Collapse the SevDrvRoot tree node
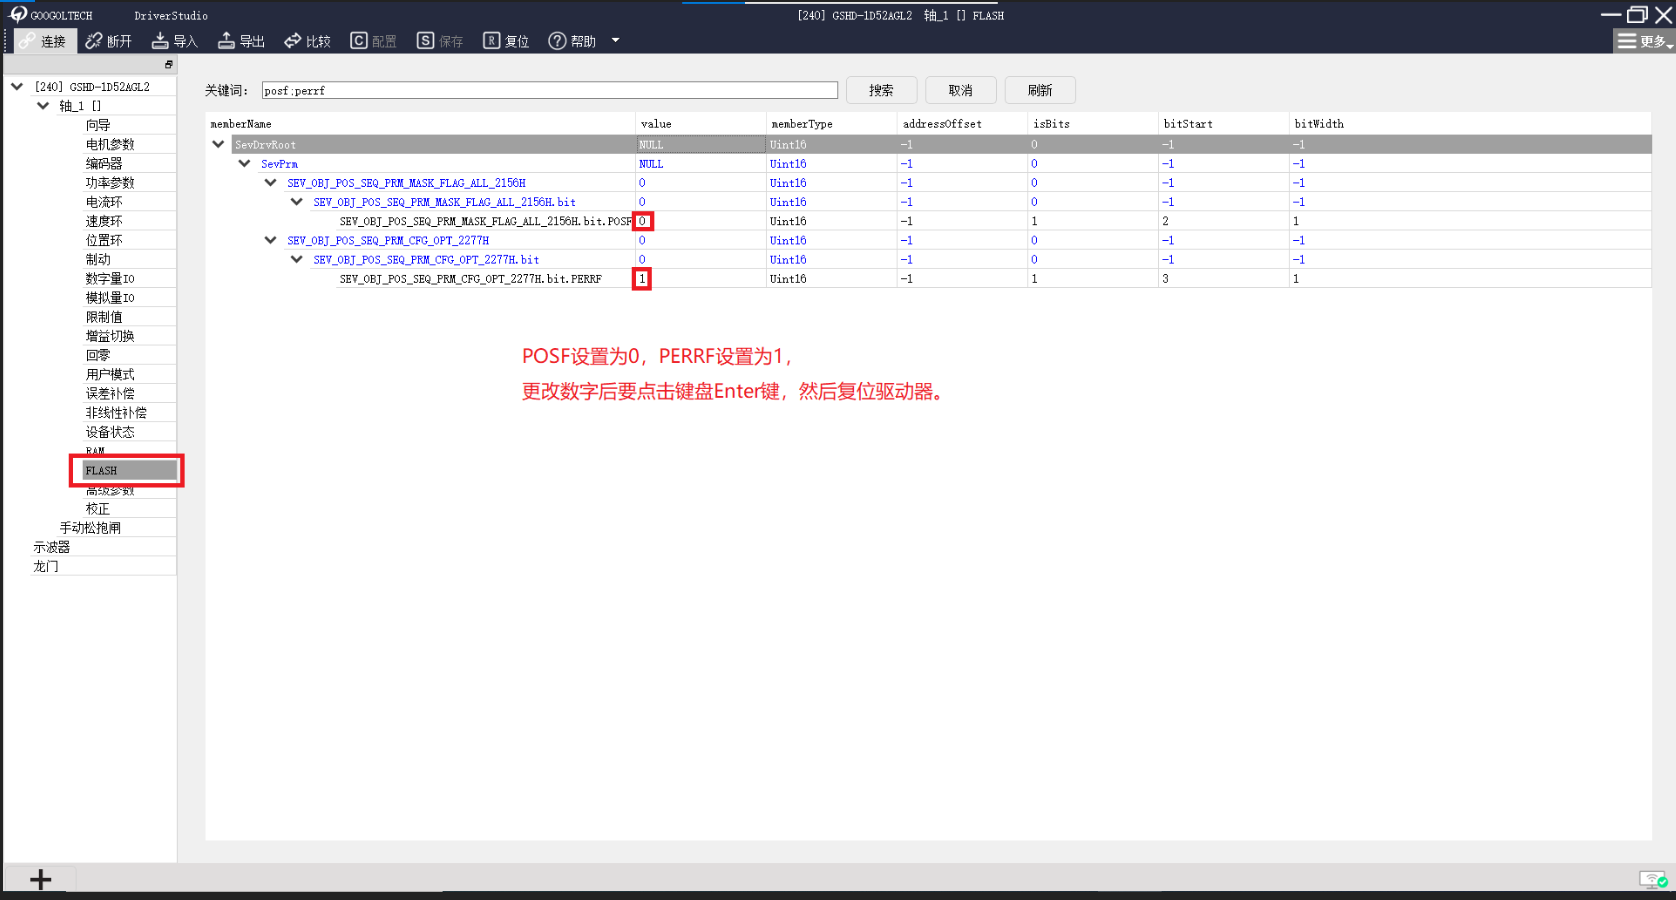 (218, 144)
